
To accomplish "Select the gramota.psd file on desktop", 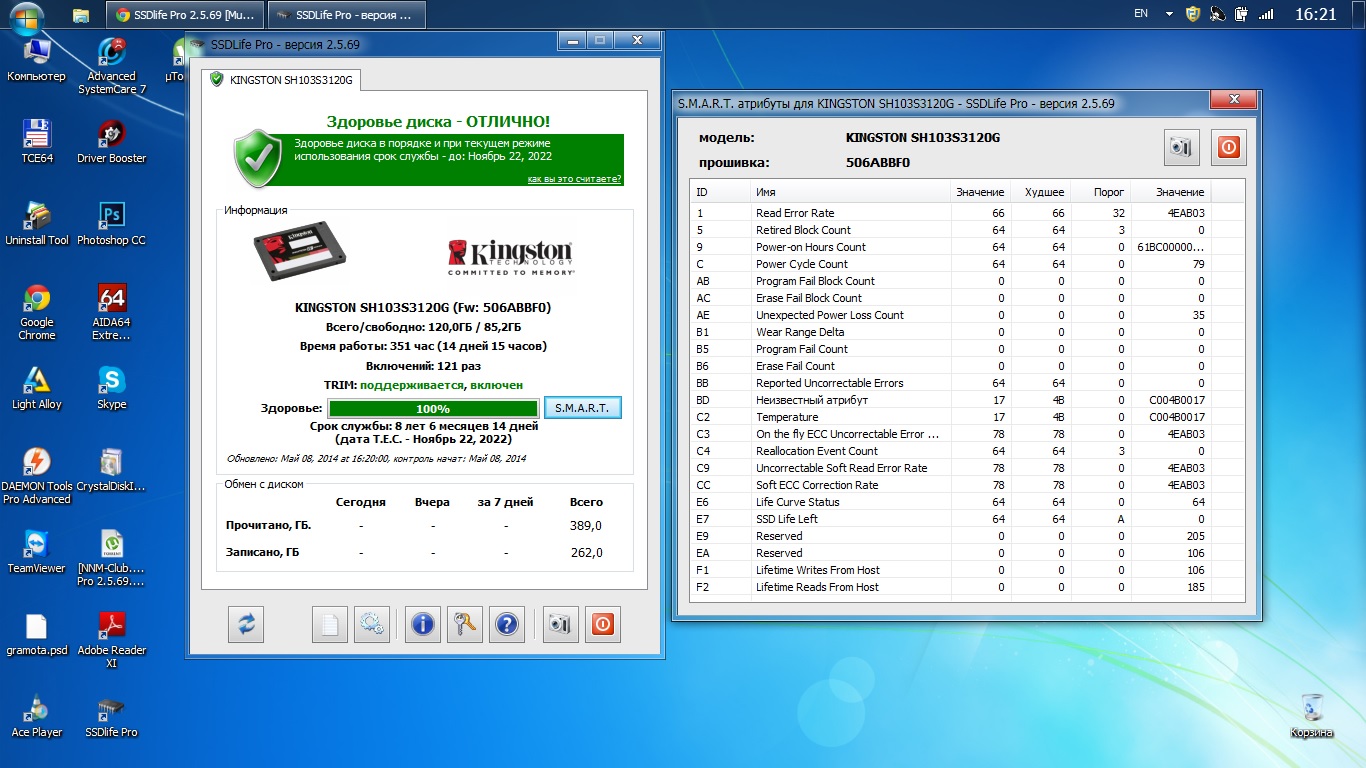I will click(37, 635).
